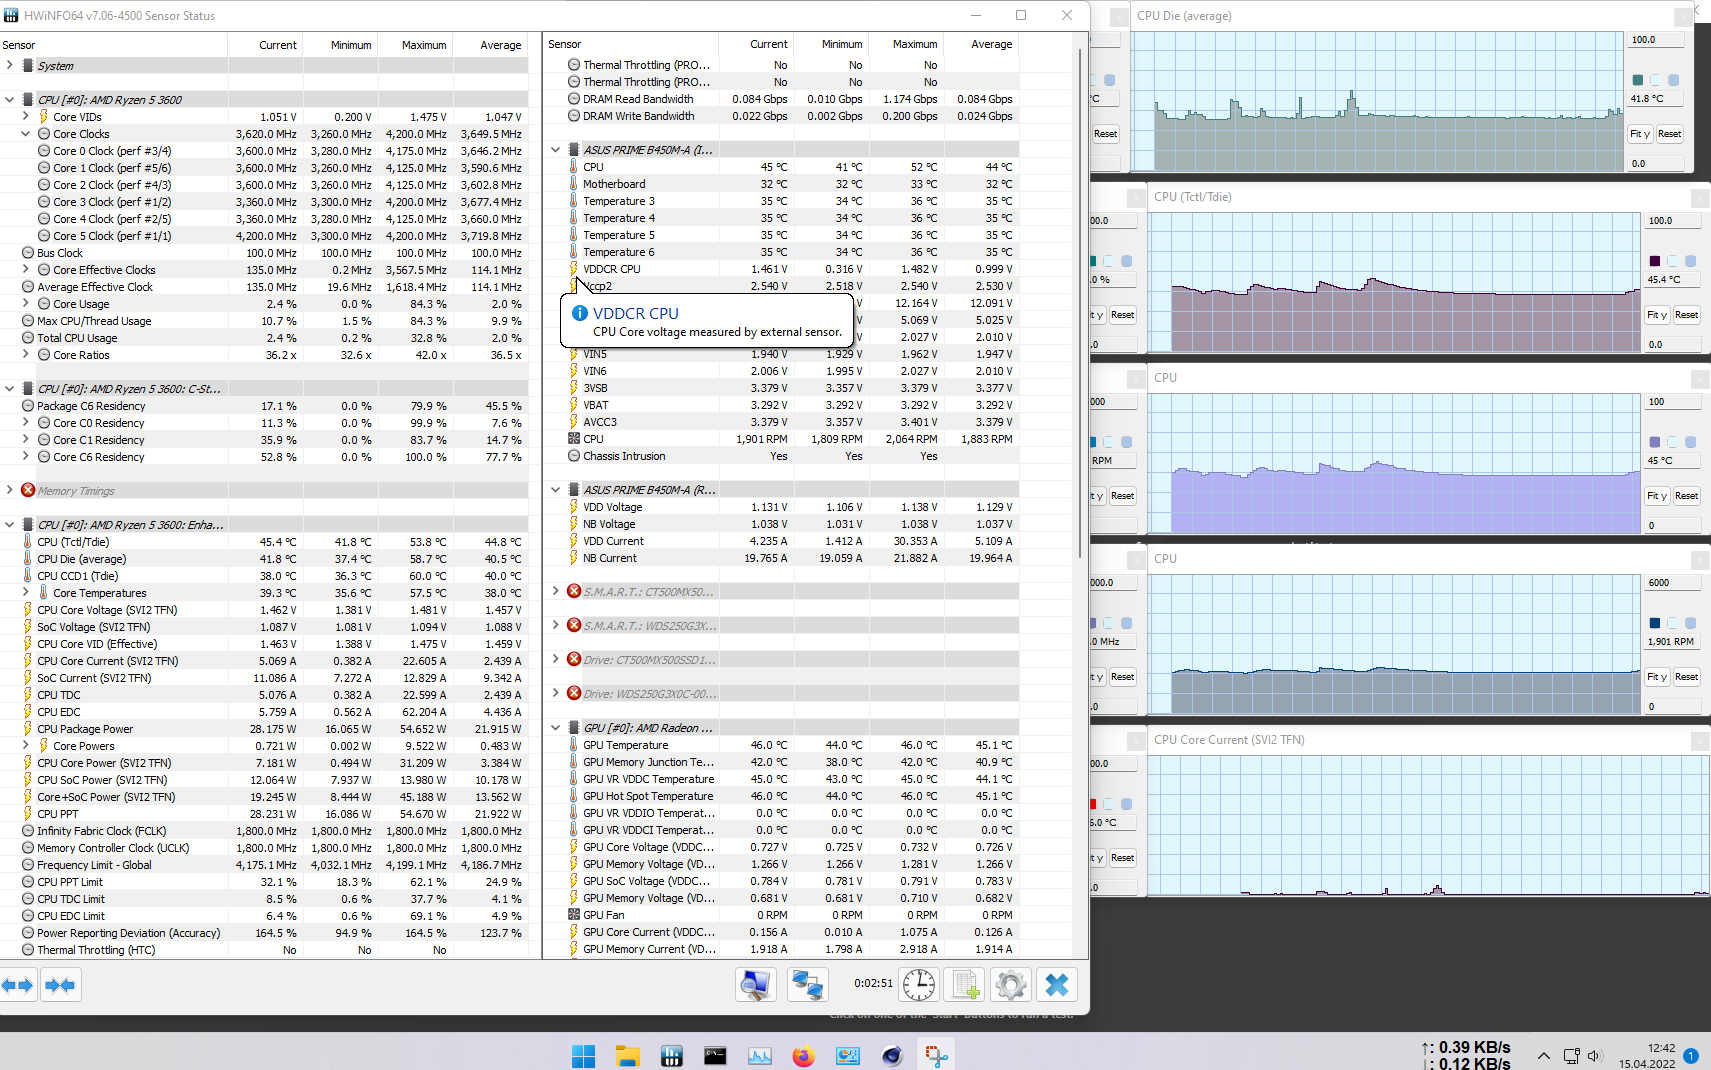
Task: Open the Windows Start menu
Action: pos(583,1055)
